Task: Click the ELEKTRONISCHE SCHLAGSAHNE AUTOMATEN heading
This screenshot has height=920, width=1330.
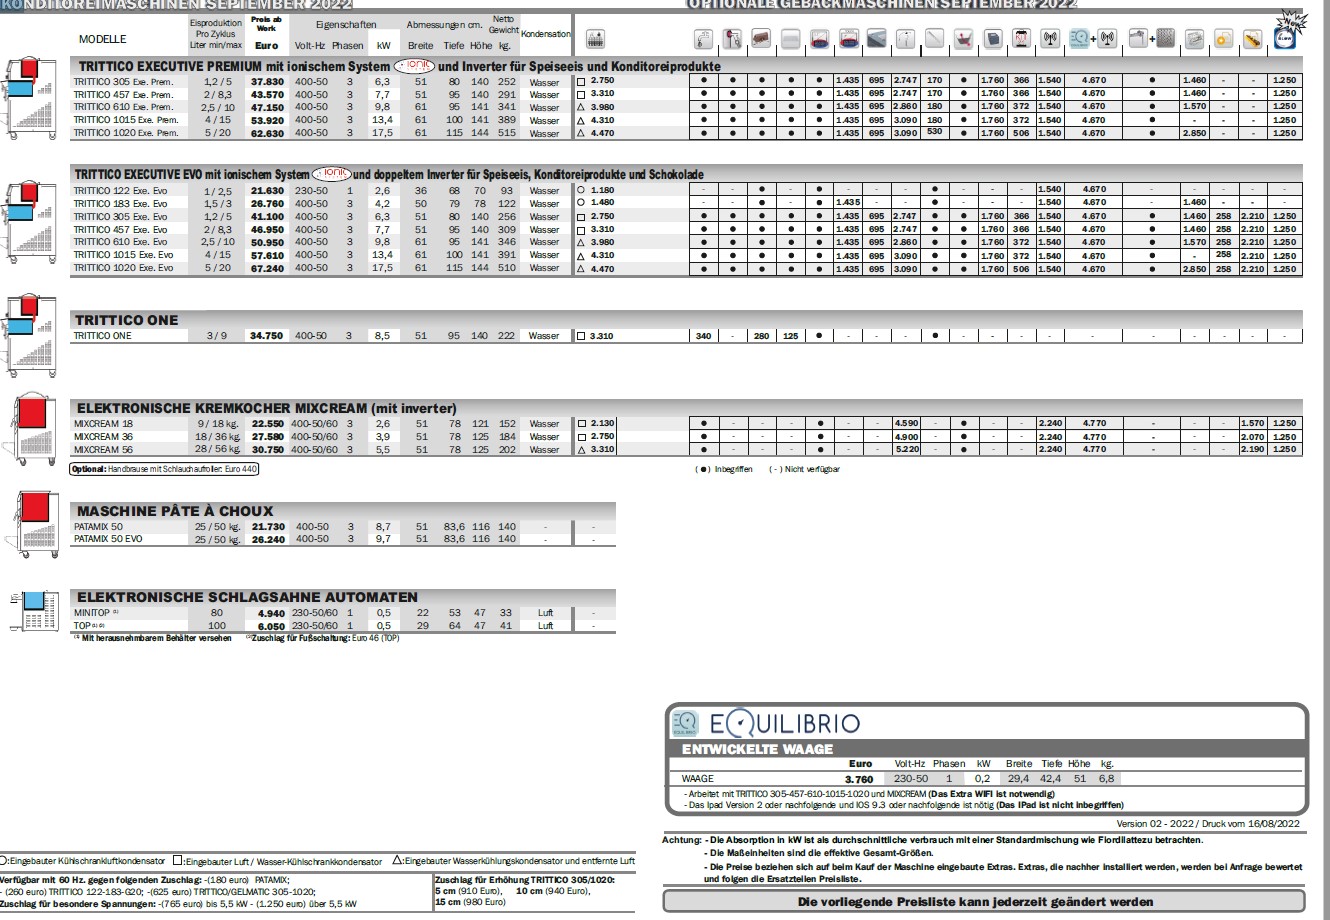Action: coord(247,597)
